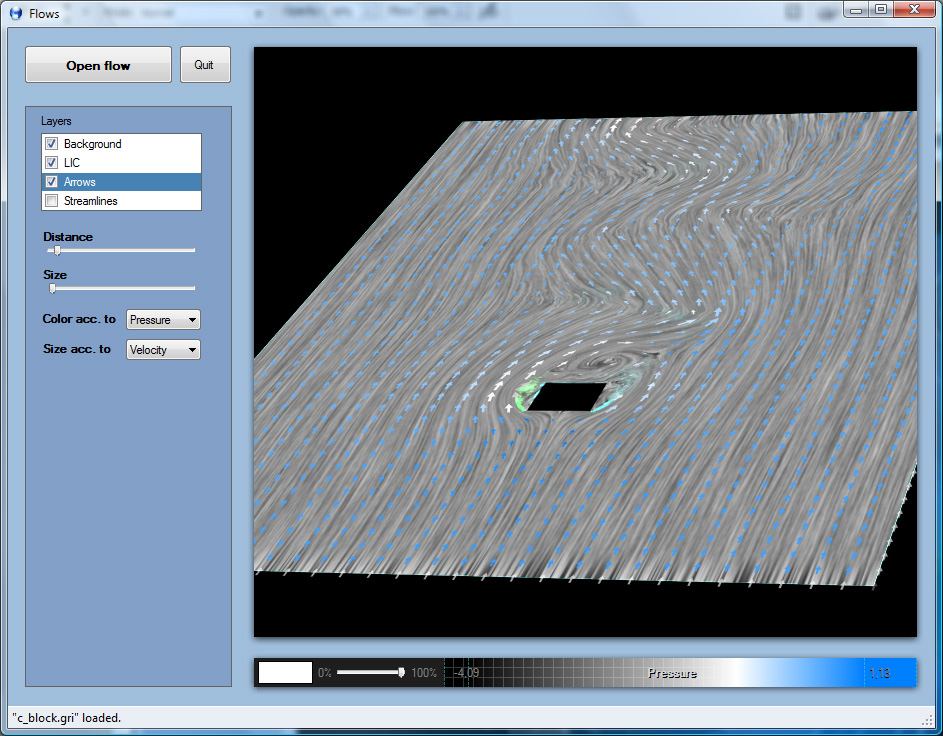Click the Flows app icon in title bar

15,14
